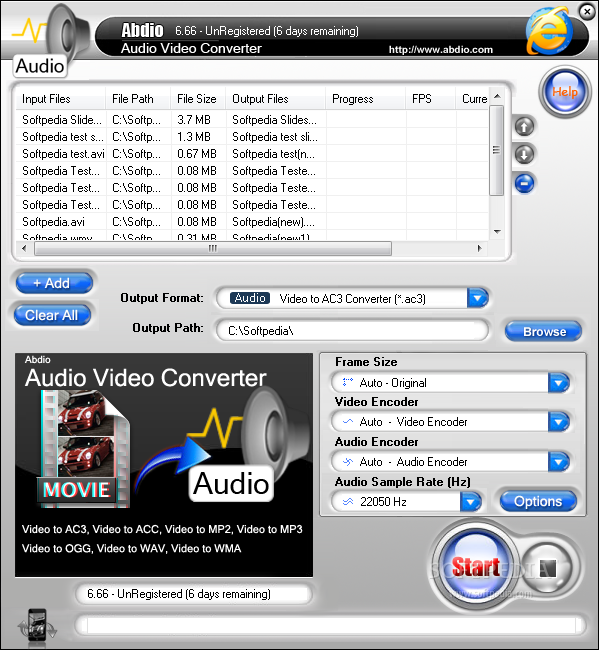Click the file list scroll down arrow
This screenshot has height=650, width=599.
497,232
